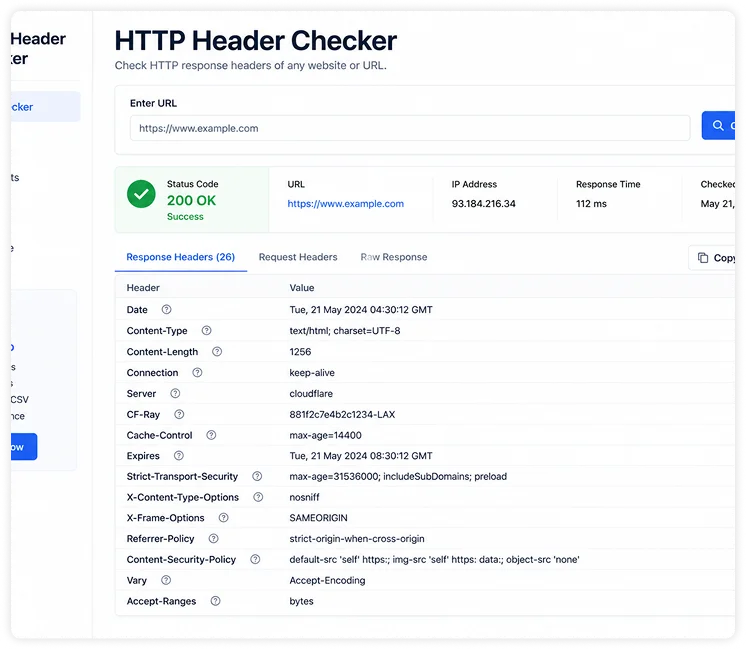Copy the response headers
The width and height of the screenshot is (747, 650).
(x=712, y=258)
